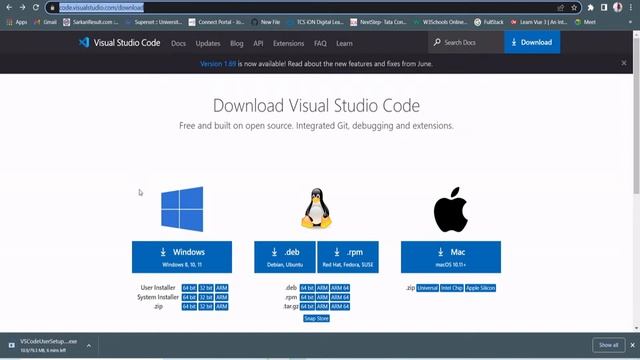The image size is (640, 360).
Task: Bookmark this page with the star icon
Action: (x=574, y=7)
